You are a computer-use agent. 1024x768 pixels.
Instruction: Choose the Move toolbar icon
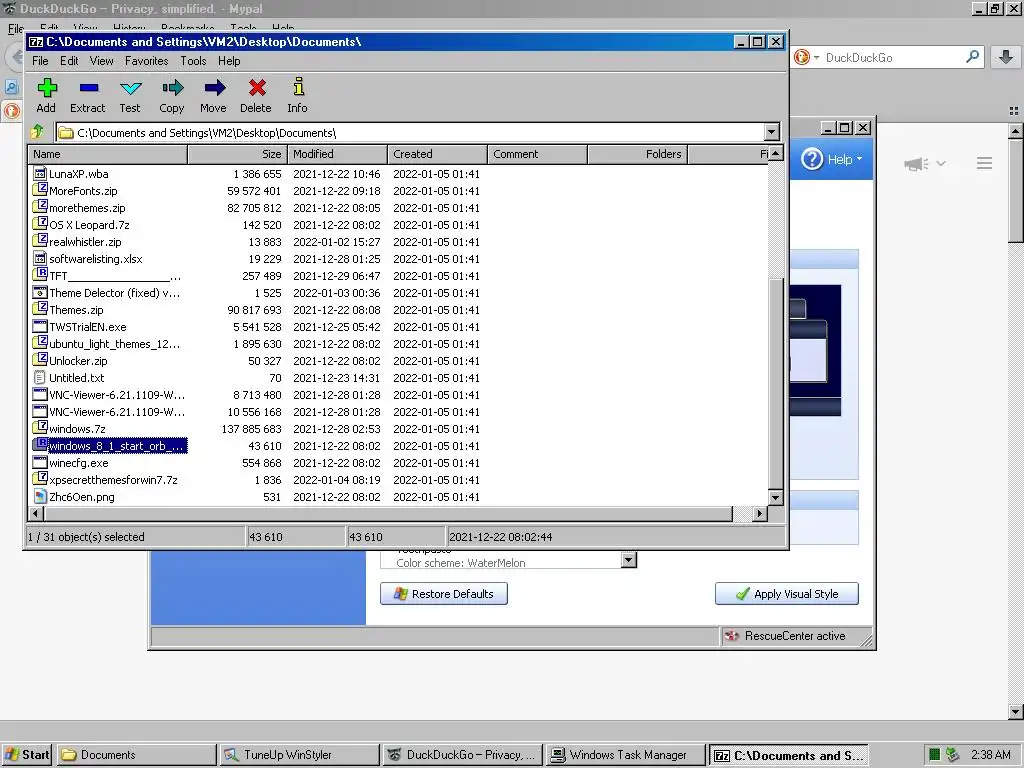click(x=214, y=87)
